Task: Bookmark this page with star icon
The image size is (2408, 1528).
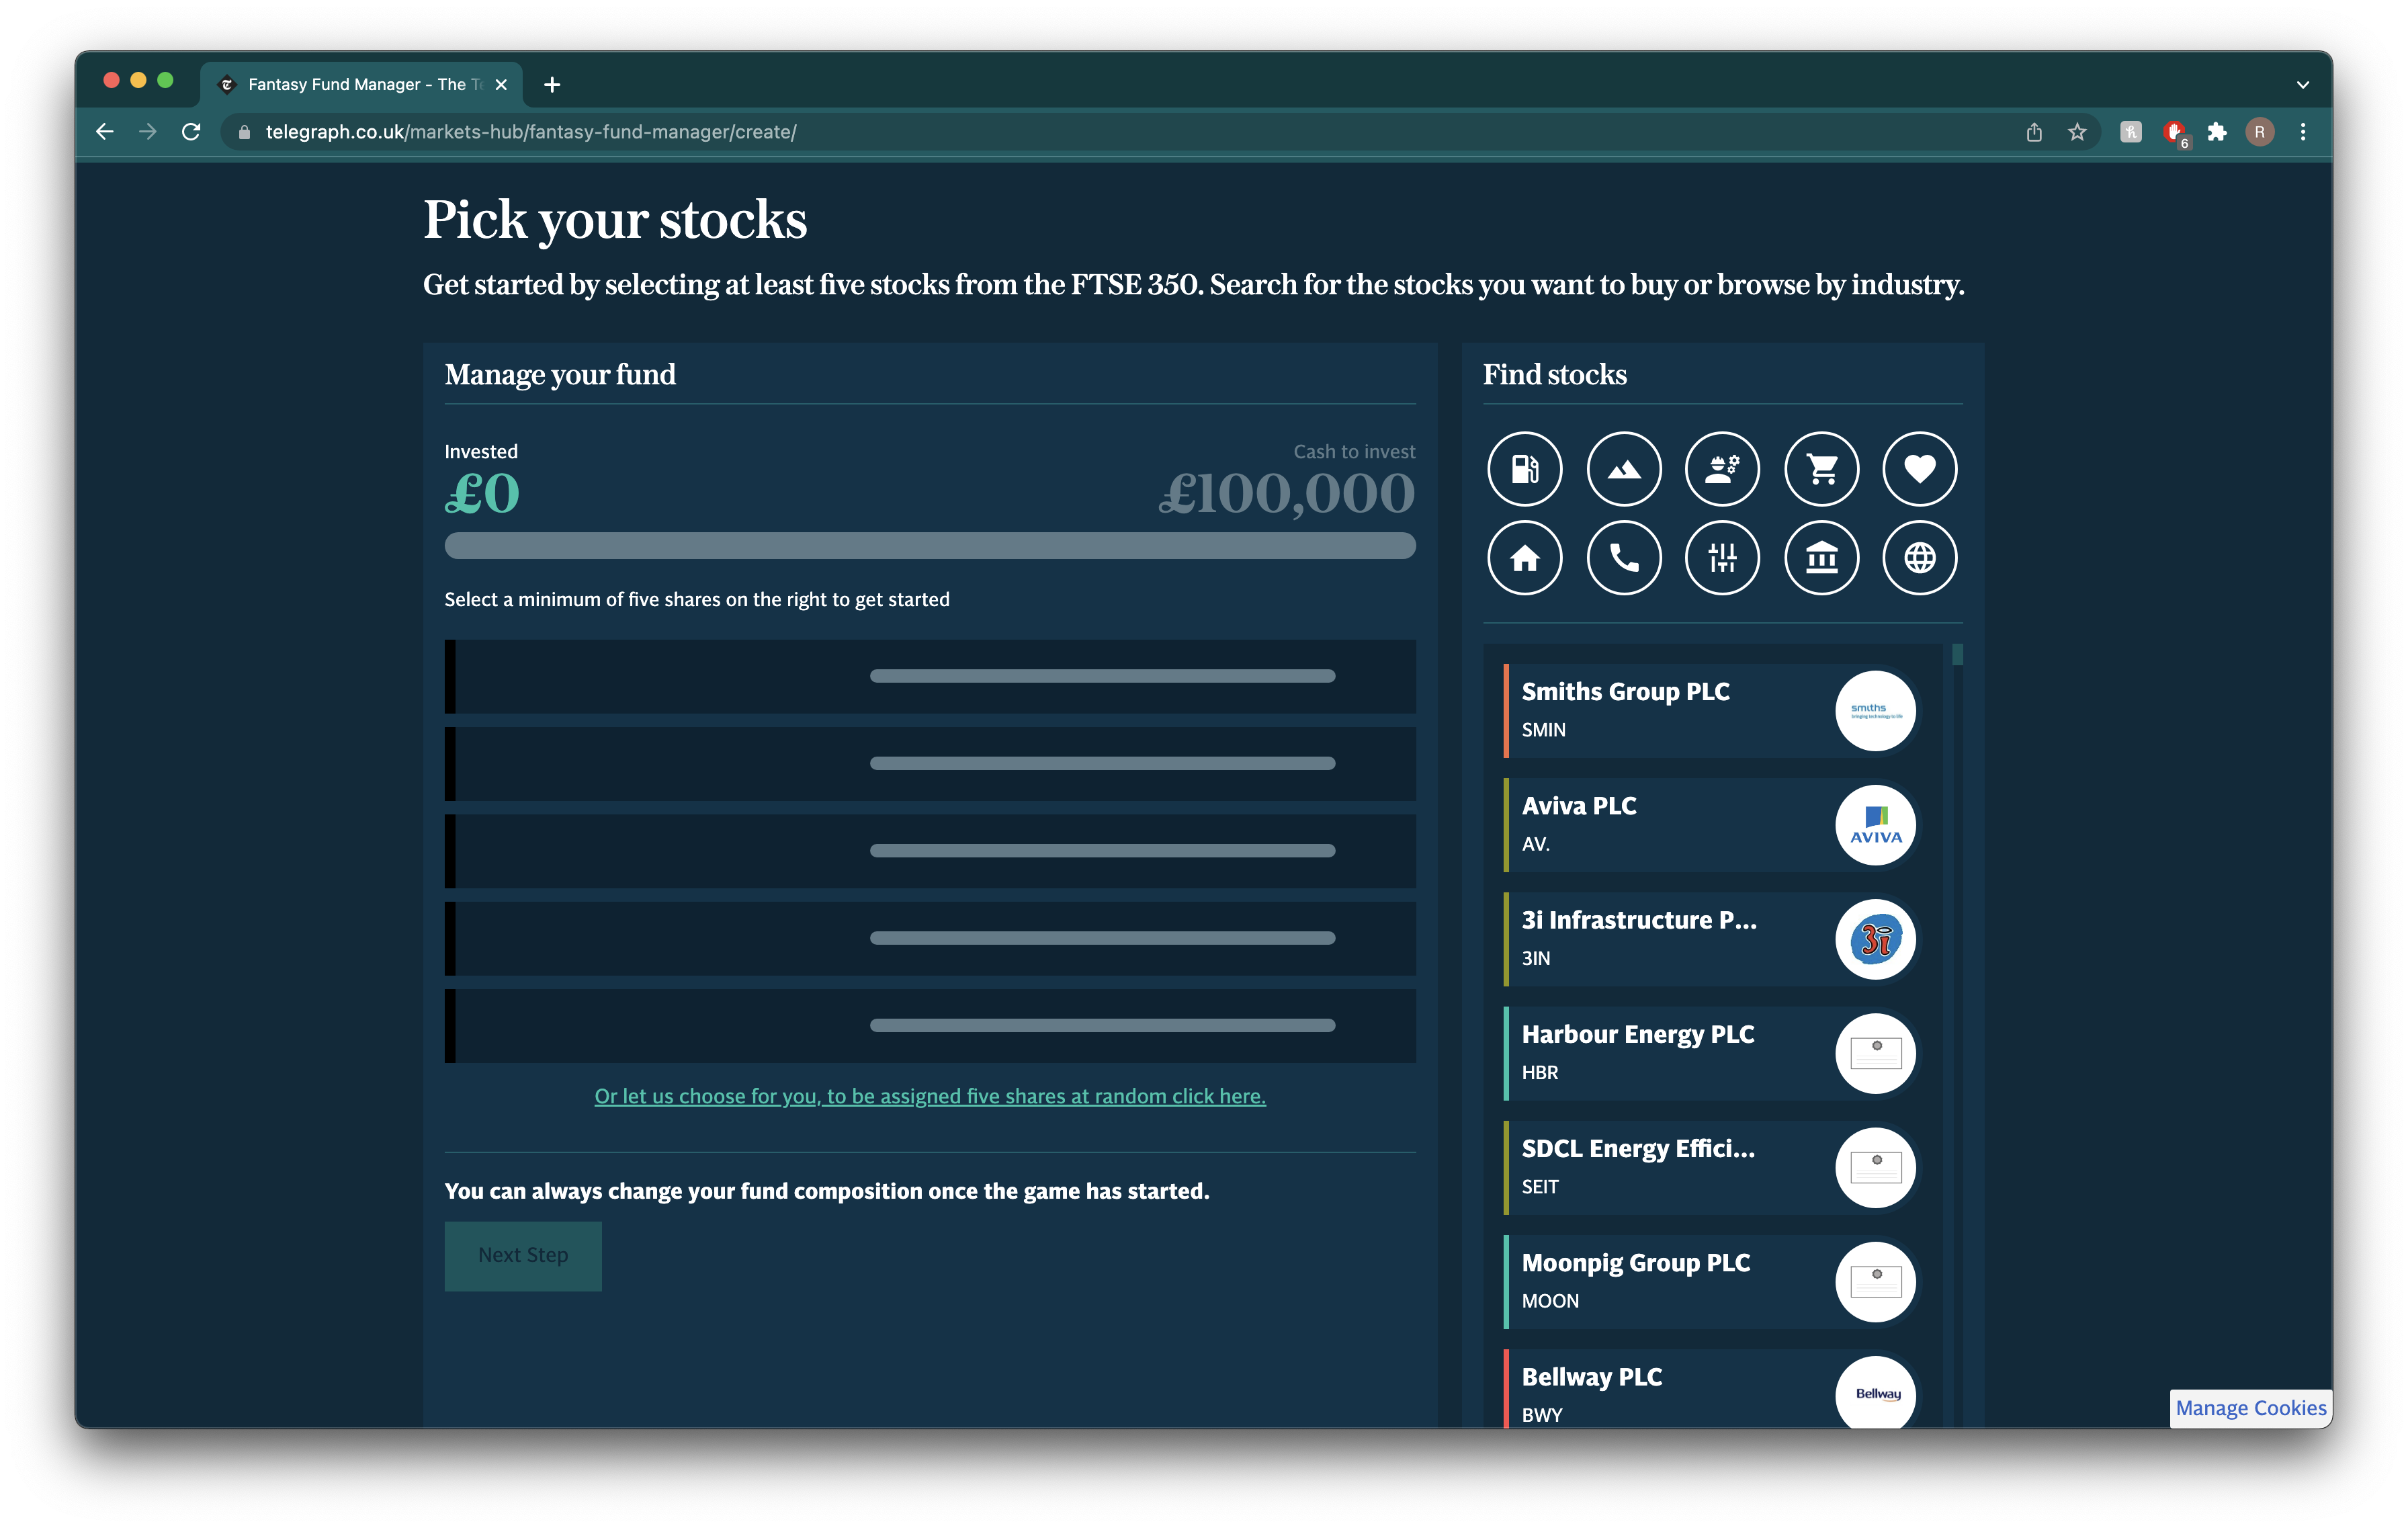Action: pyautogui.click(x=2077, y=132)
